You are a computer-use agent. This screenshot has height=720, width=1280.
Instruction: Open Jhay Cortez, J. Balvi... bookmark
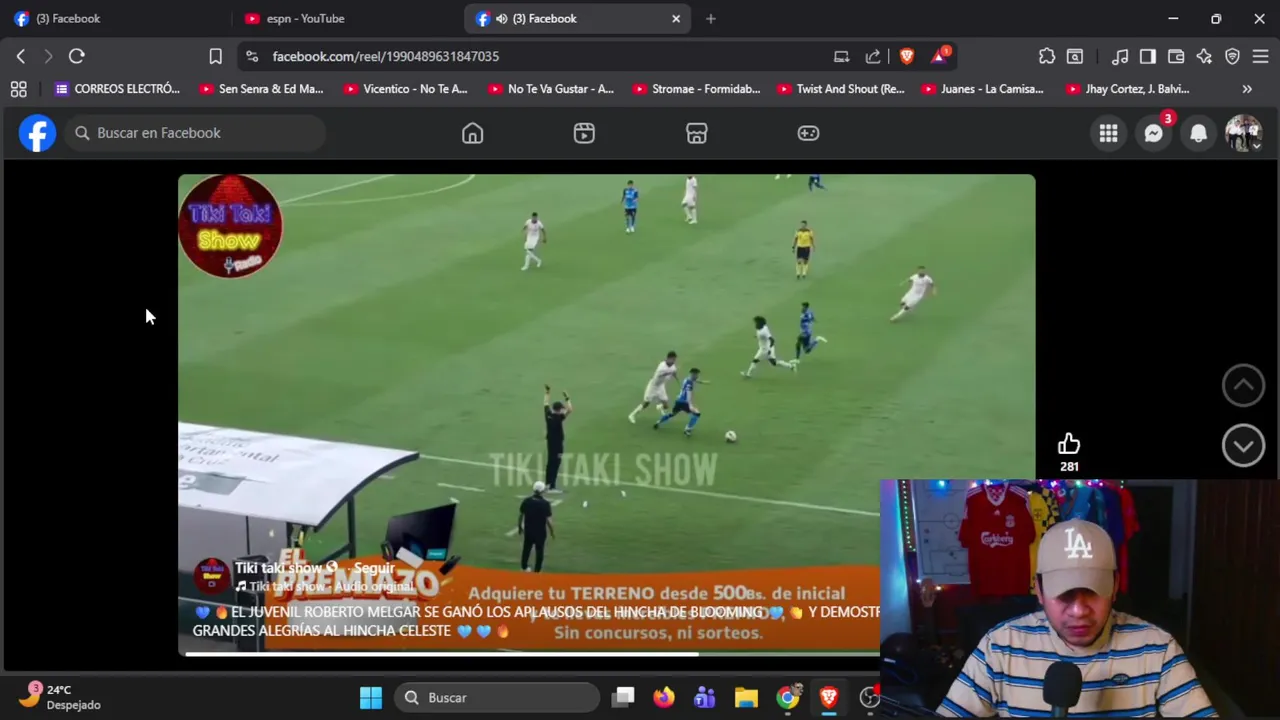point(1128,89)
